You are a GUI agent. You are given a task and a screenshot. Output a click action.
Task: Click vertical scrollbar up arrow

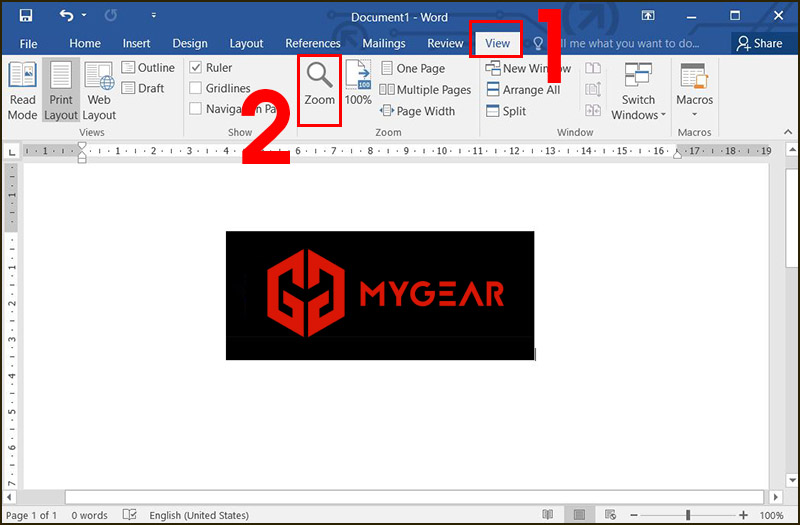[x=792, y=150]
